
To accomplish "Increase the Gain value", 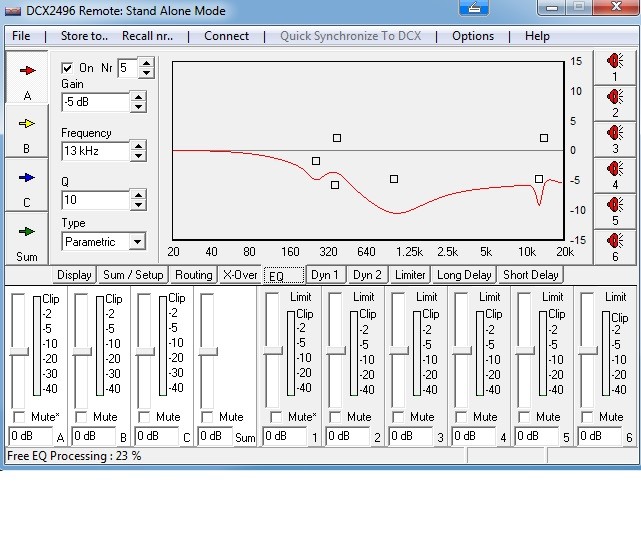I will click(139, 97).
